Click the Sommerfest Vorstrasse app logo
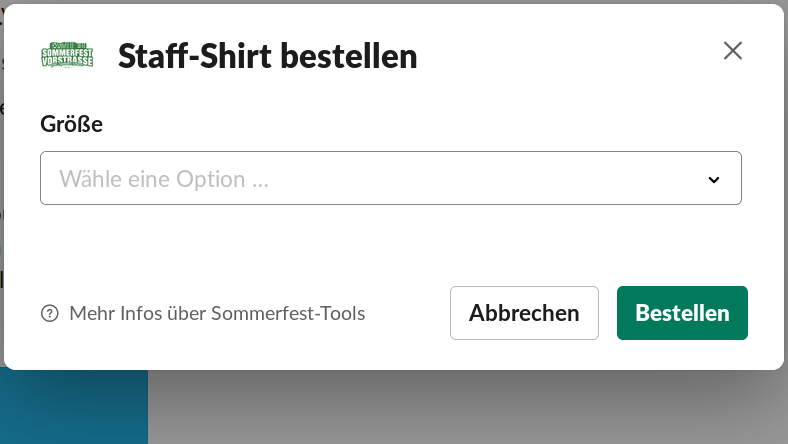This screenshot has width=788, height=444. (67, 55)
